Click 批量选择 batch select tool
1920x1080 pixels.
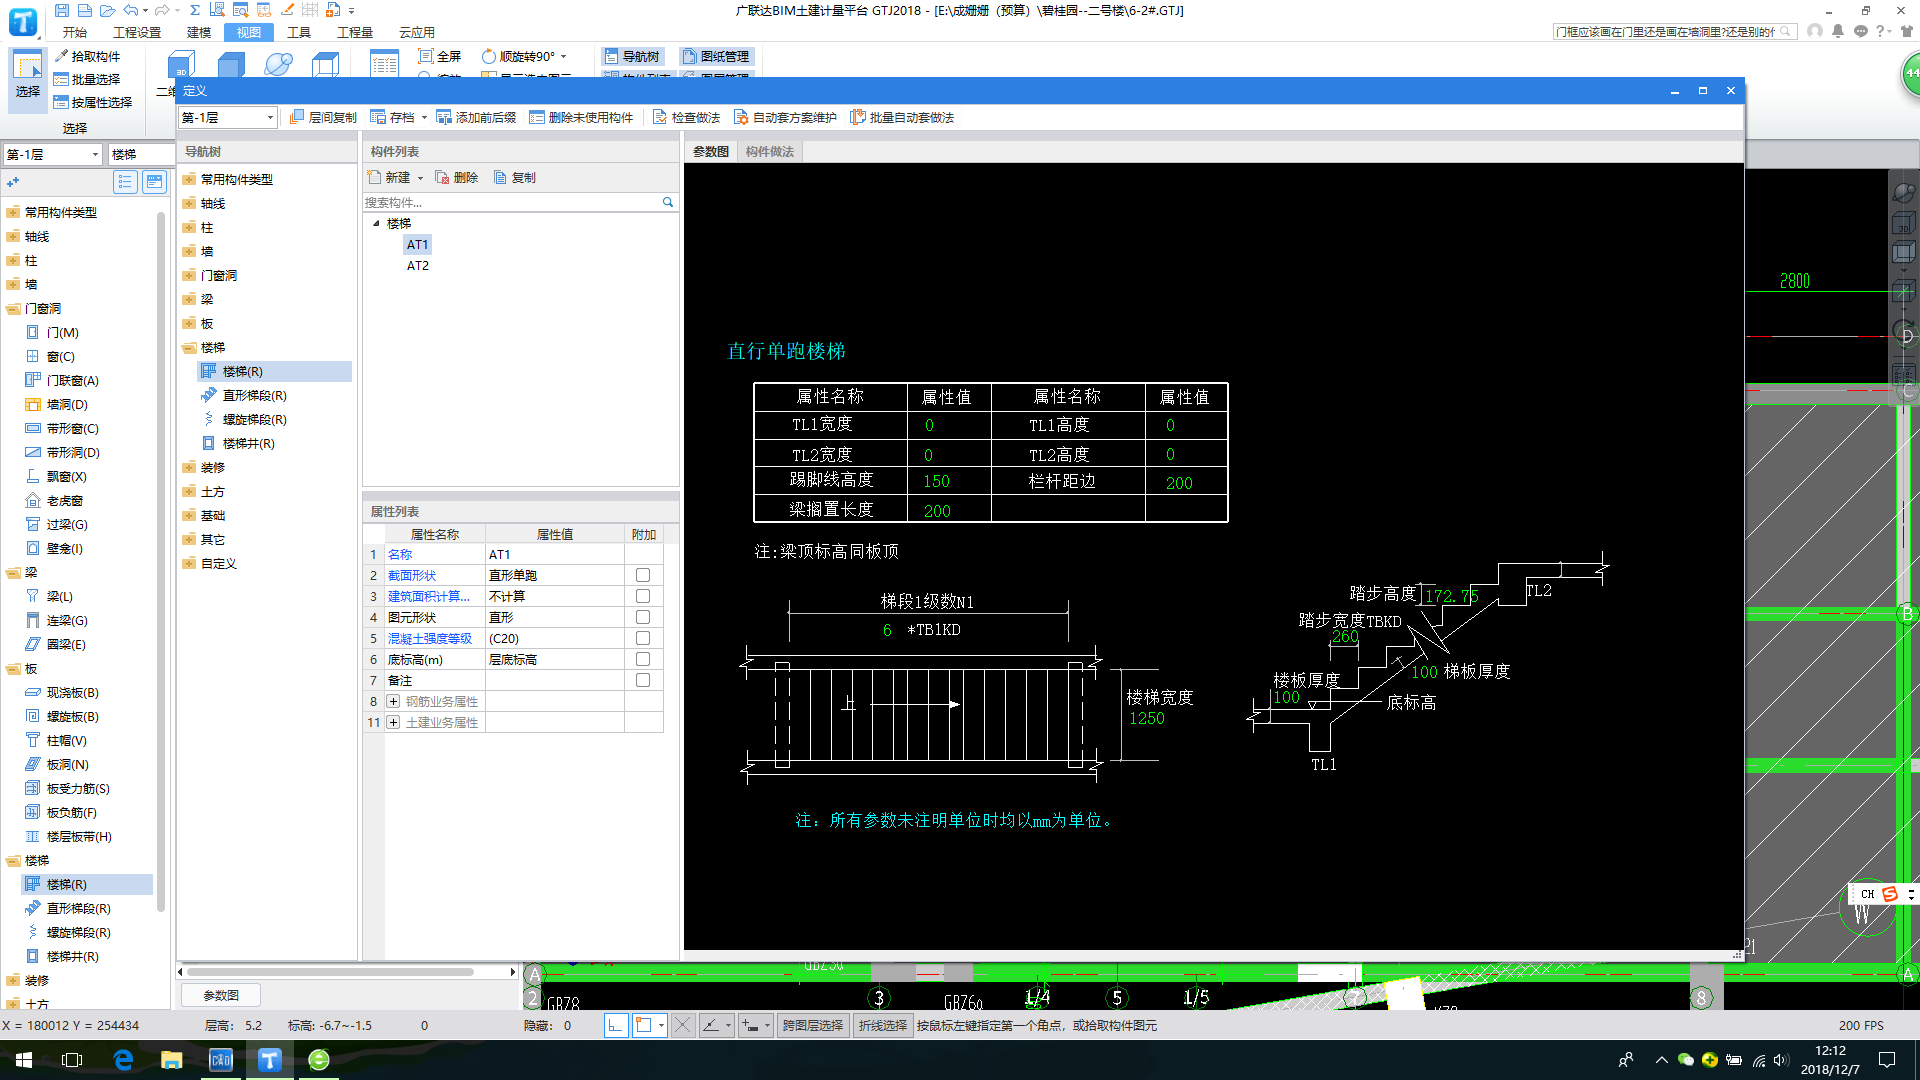pyautogui.click(x=88, y=79)
